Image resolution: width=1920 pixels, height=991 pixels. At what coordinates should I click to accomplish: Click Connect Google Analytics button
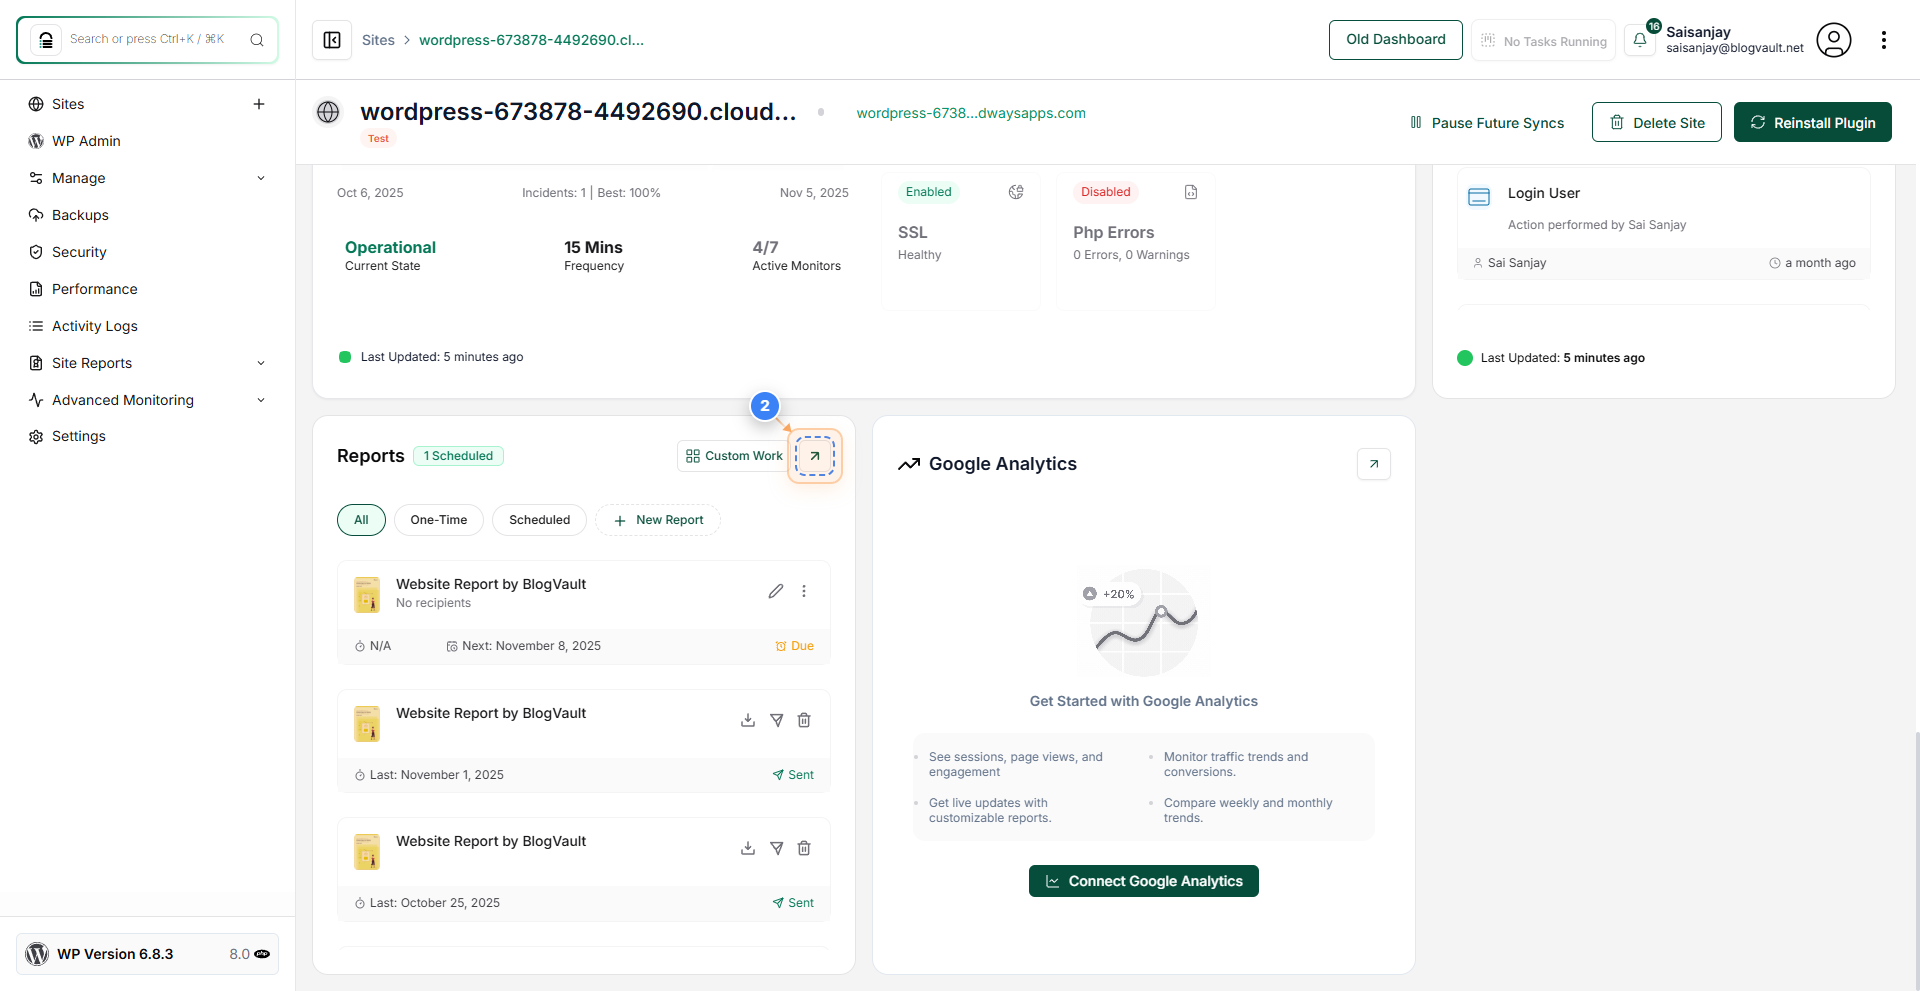pos(1144,881)
